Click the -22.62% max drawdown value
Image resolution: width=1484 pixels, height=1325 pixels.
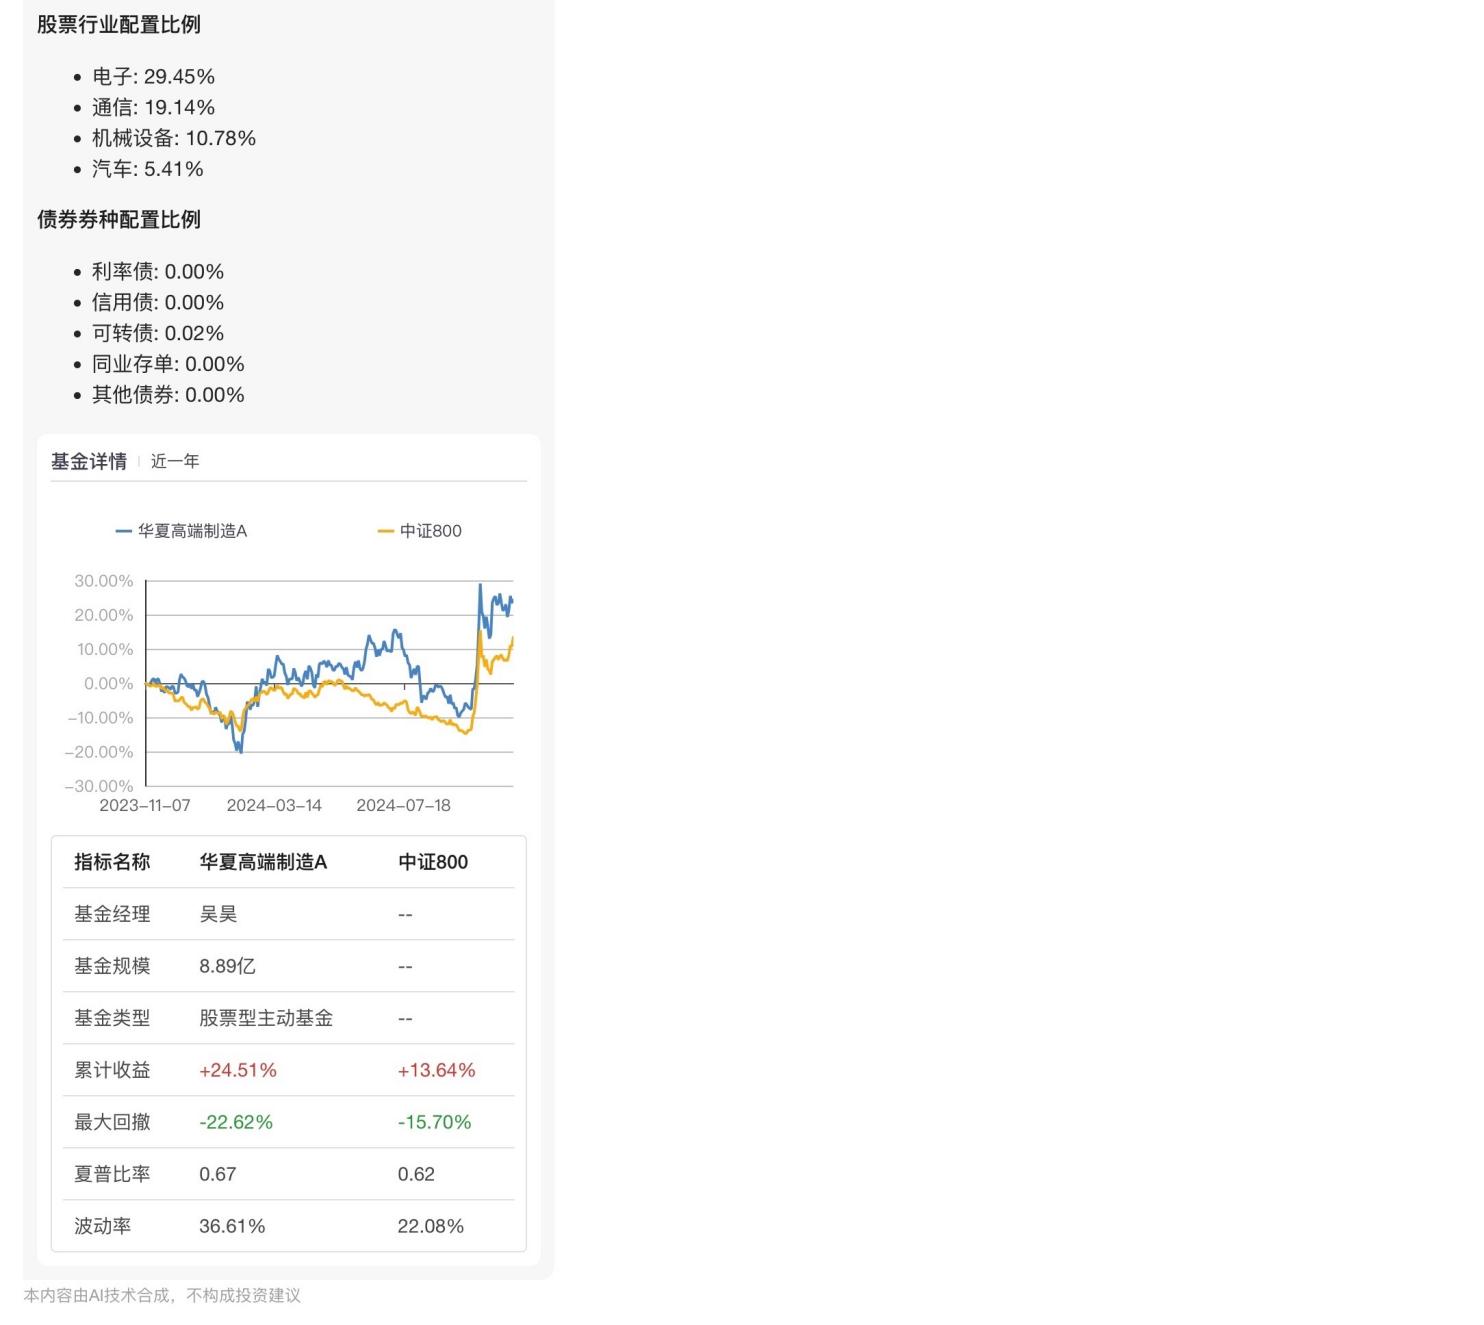click(x=236, y=1122)
